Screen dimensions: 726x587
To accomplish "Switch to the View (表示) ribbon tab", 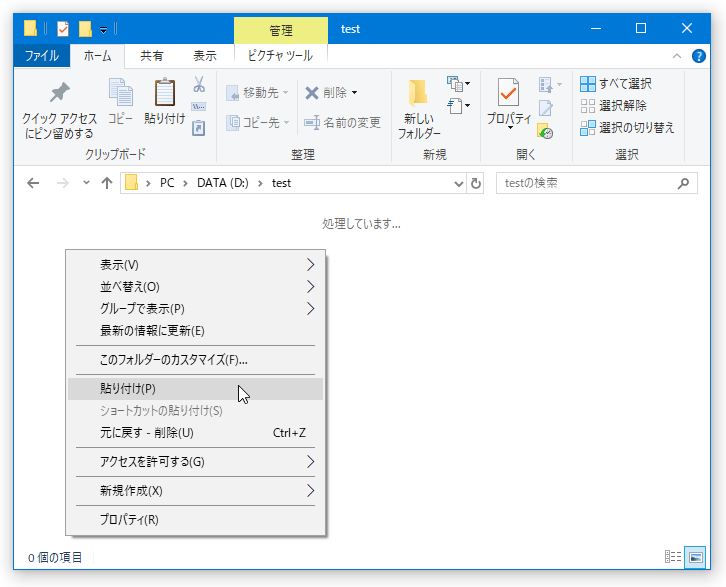I will point(205,56).
